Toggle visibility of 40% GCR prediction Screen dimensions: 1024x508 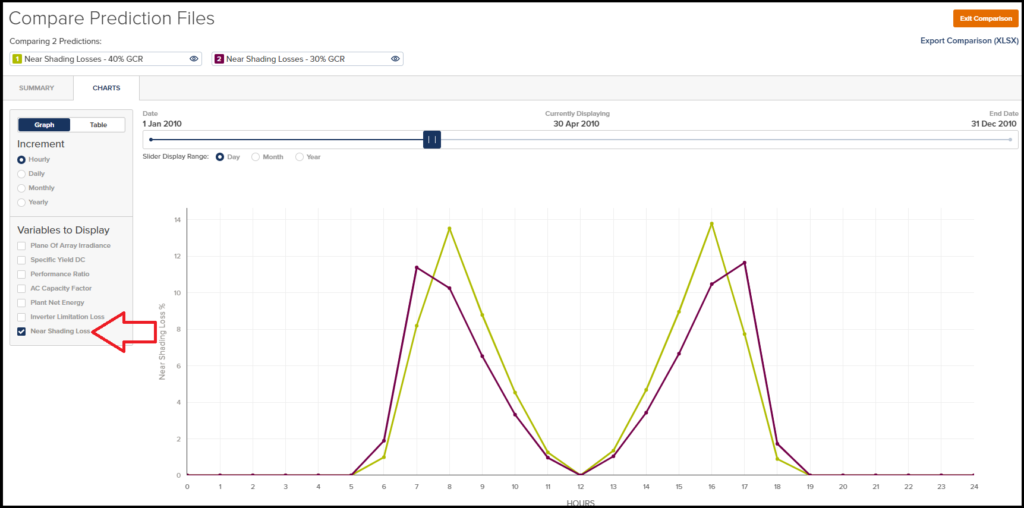(x=194, y=59)
